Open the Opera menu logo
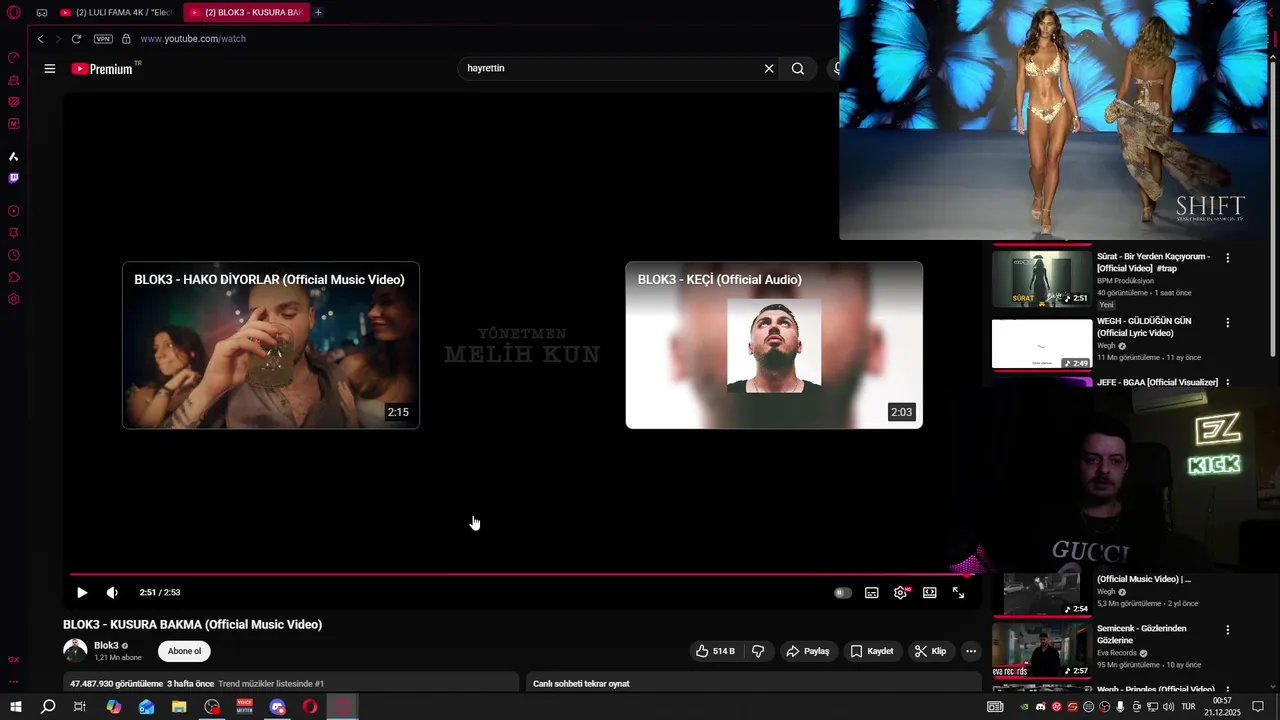The height and width of the screenshot is (720, 1280). coord(14,12)
